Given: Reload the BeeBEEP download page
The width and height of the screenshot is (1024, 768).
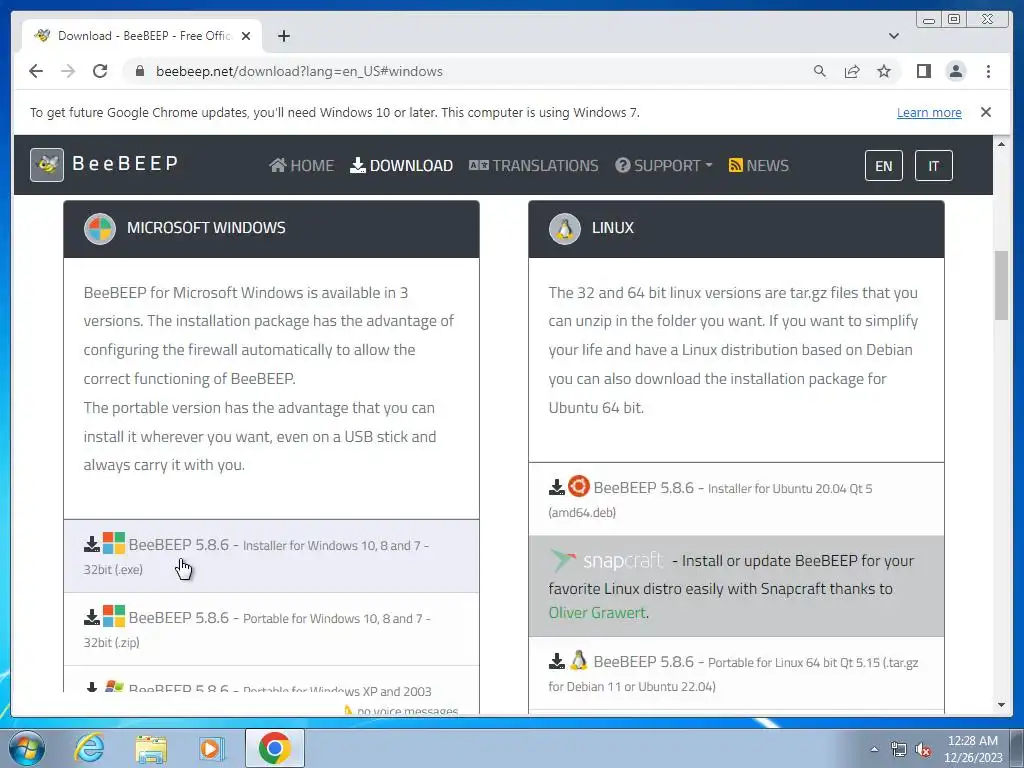Looking at the screenshot, I should click(x=100, y=71).
